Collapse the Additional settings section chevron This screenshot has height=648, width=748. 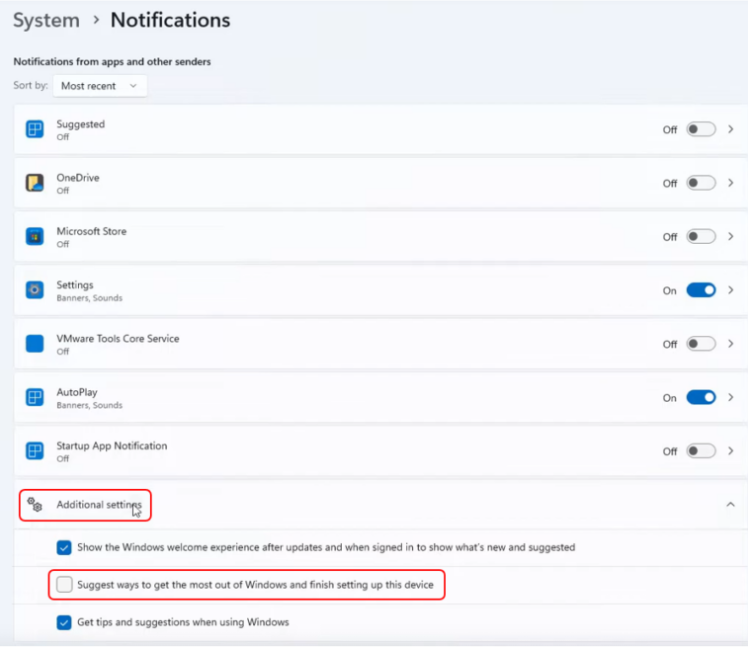[x=730, y=504]
